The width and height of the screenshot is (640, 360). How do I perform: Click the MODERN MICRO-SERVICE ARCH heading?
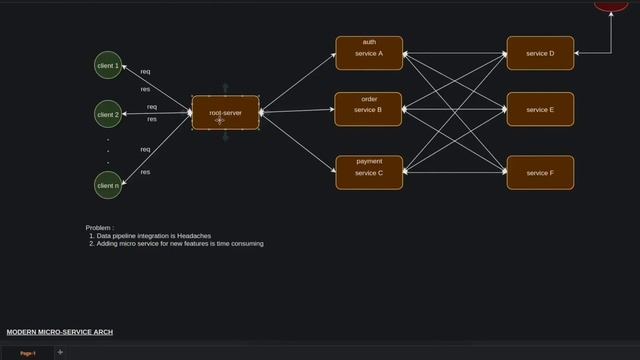pos(60,332)
